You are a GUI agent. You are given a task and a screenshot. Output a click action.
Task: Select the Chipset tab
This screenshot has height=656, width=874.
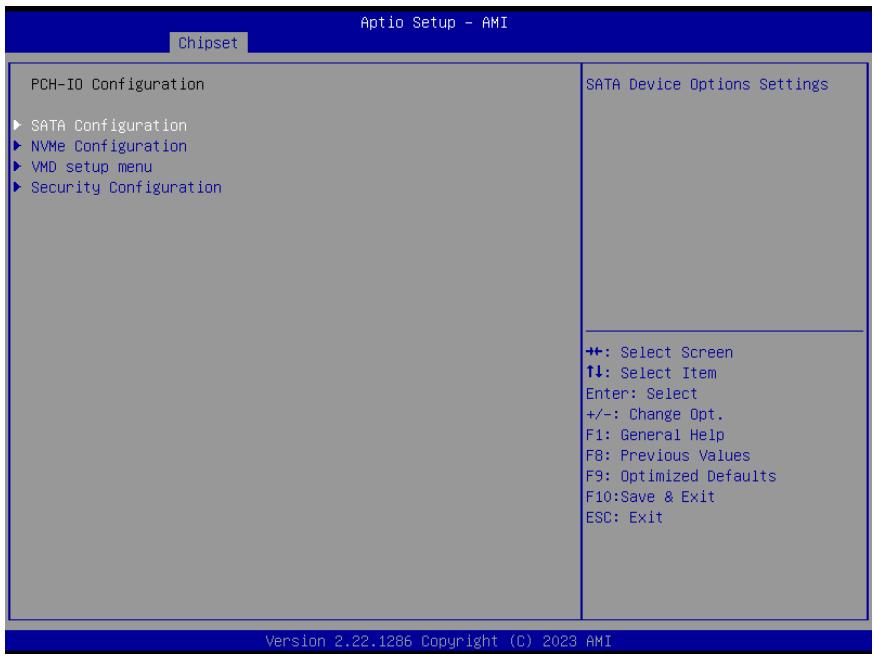(208, 43)
